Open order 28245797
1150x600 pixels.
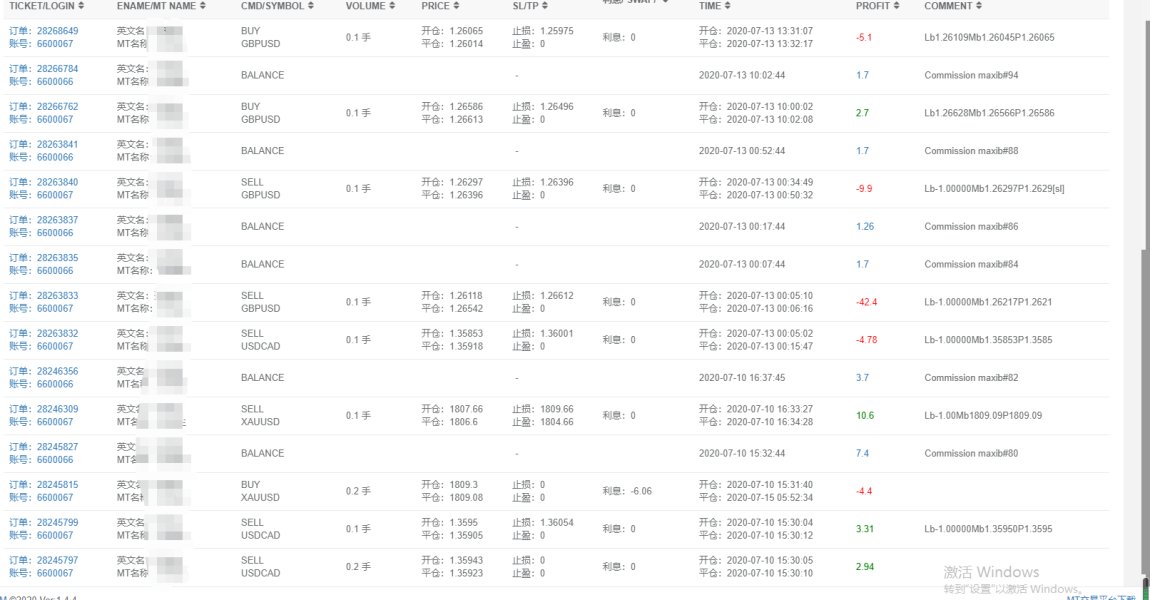(57, 560)
